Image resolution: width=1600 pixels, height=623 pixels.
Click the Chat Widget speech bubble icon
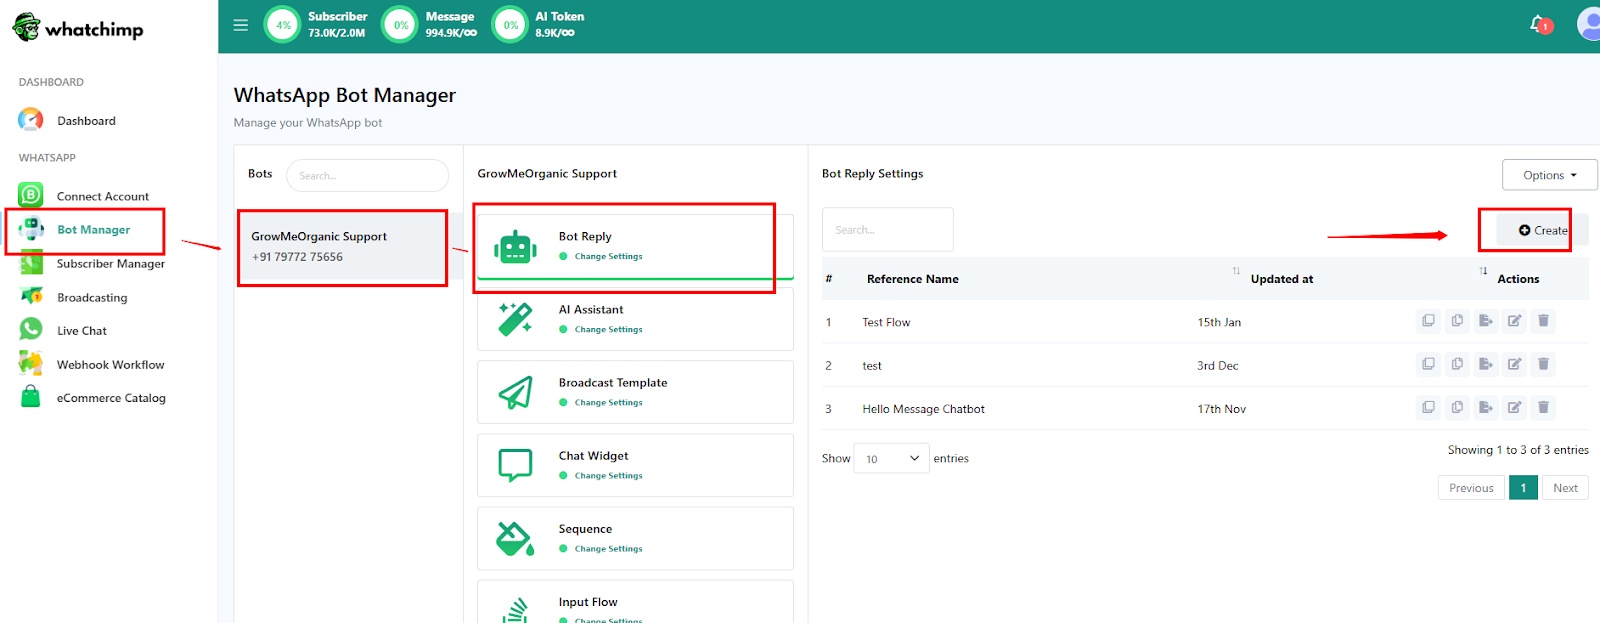(x=515, y=465)
